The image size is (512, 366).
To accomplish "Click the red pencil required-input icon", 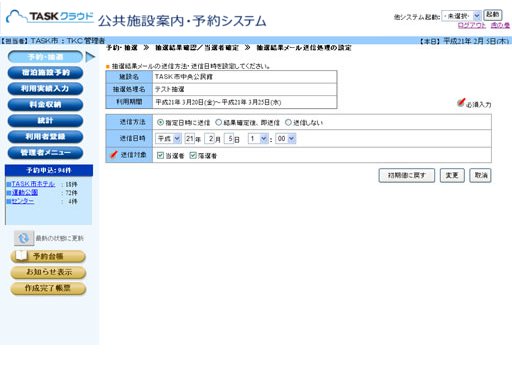I will coord(461,102).
